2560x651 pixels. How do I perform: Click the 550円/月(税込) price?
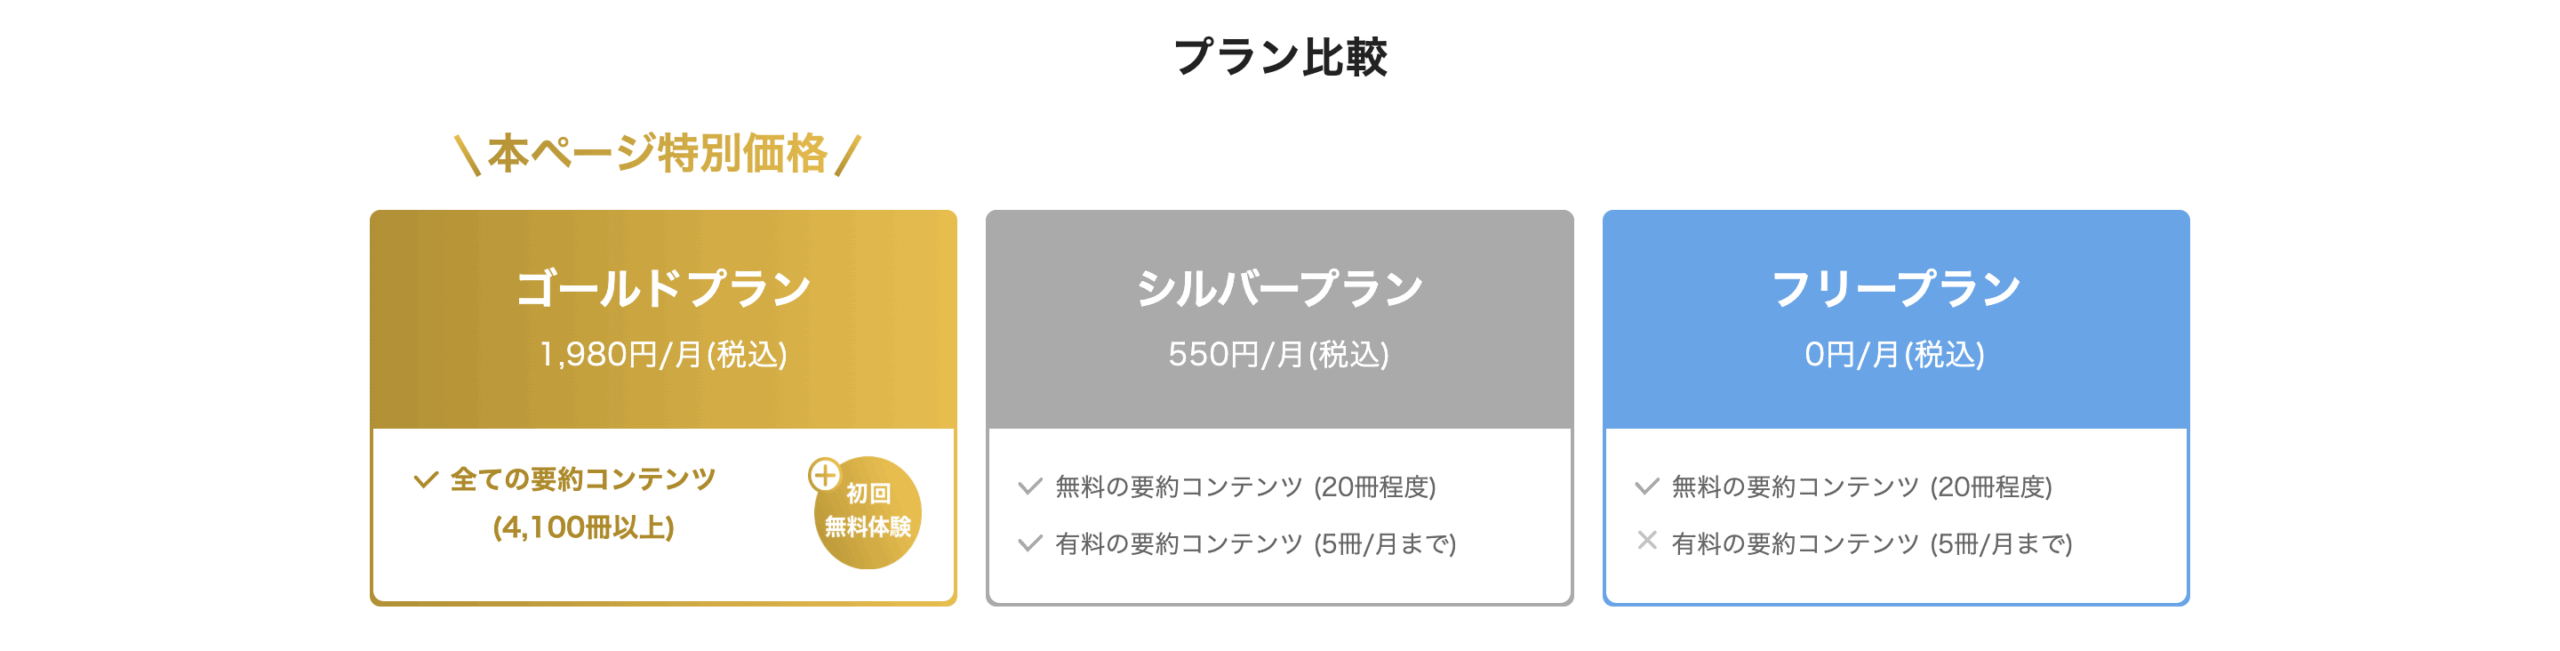[x=1278, y=355]
